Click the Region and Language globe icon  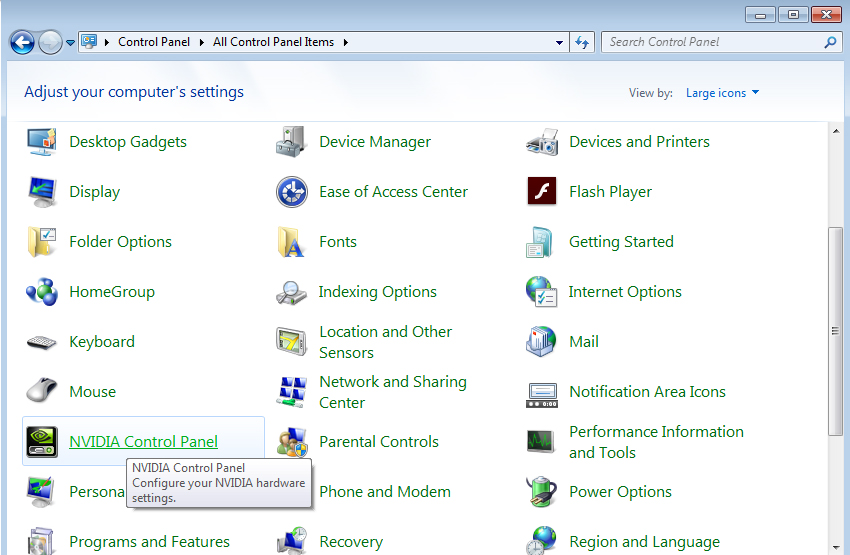tap(541, 540)
